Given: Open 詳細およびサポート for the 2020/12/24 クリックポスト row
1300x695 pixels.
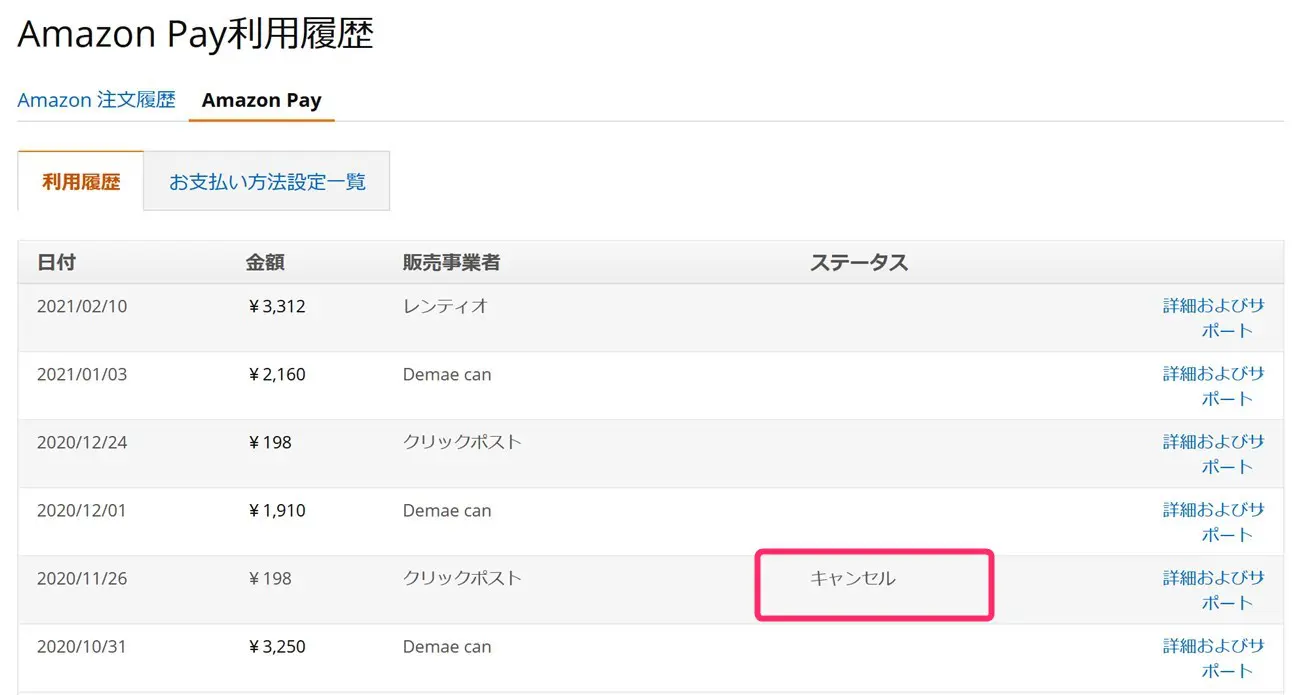Looking at the screenshot, I should coord(1214,454).
